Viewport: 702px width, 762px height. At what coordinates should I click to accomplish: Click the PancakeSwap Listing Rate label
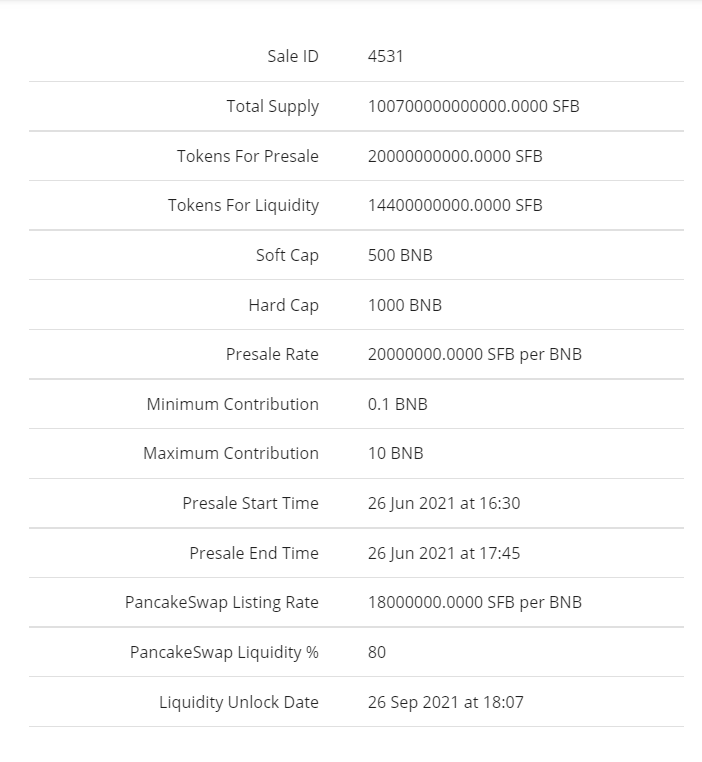[222, 603]
